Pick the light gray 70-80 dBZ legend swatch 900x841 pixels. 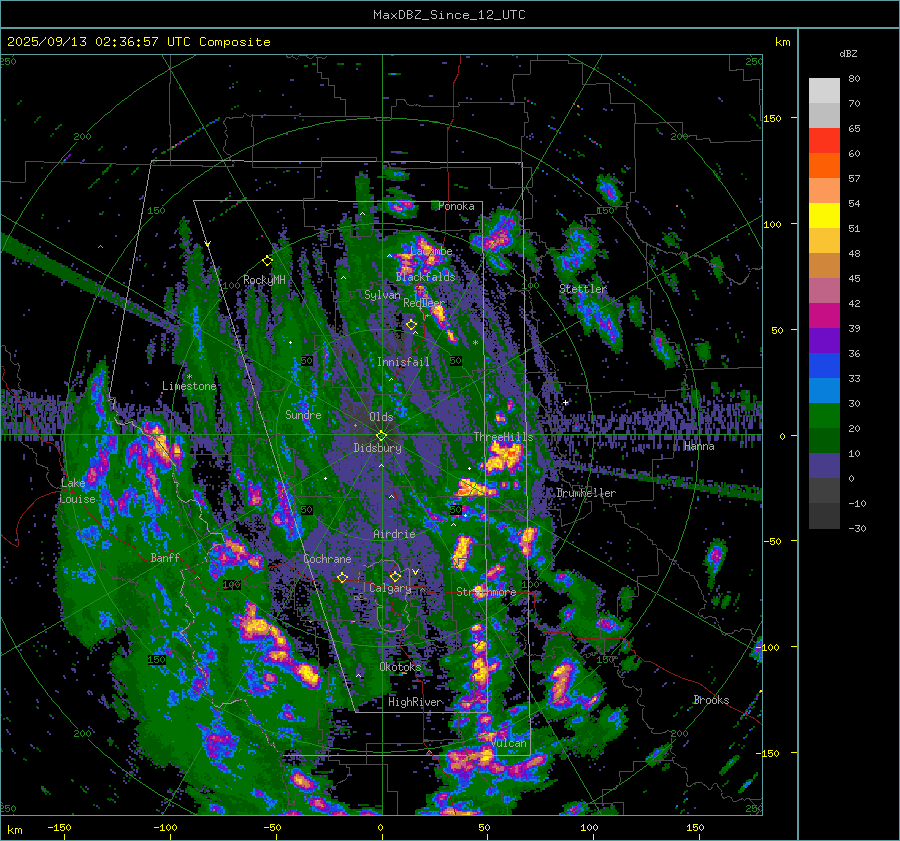tap(824, 91)
